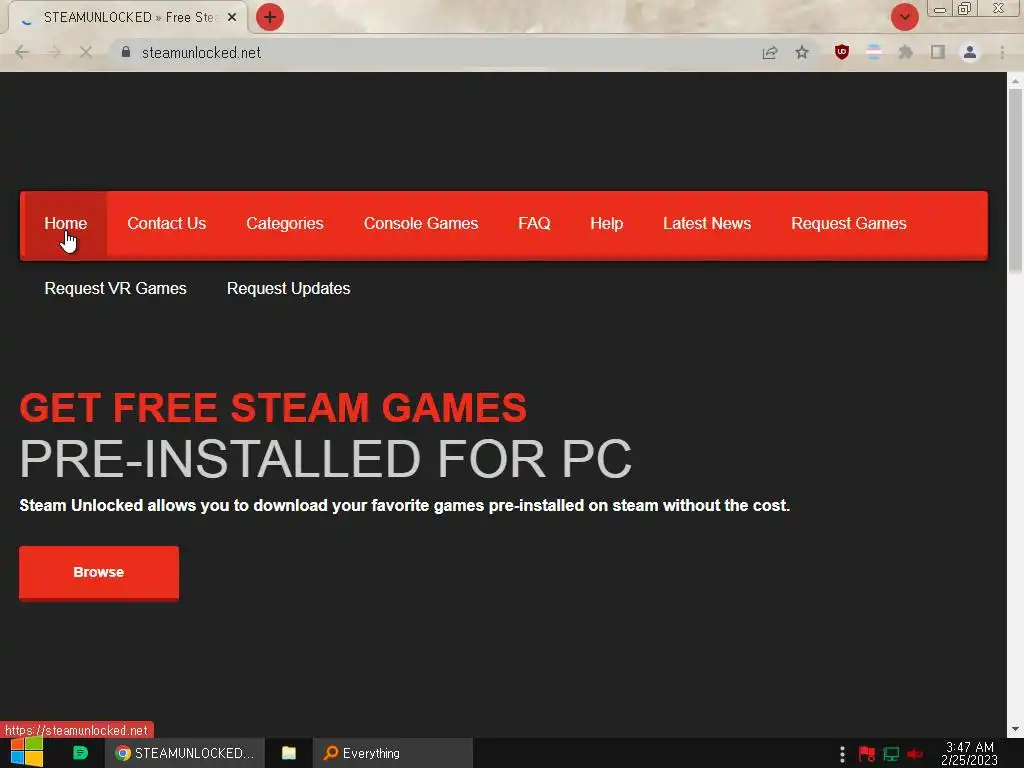The image size is (1024, 768).
Task: Open Home in the site menu
Action: pyautogui.click(x=65, y=224)
